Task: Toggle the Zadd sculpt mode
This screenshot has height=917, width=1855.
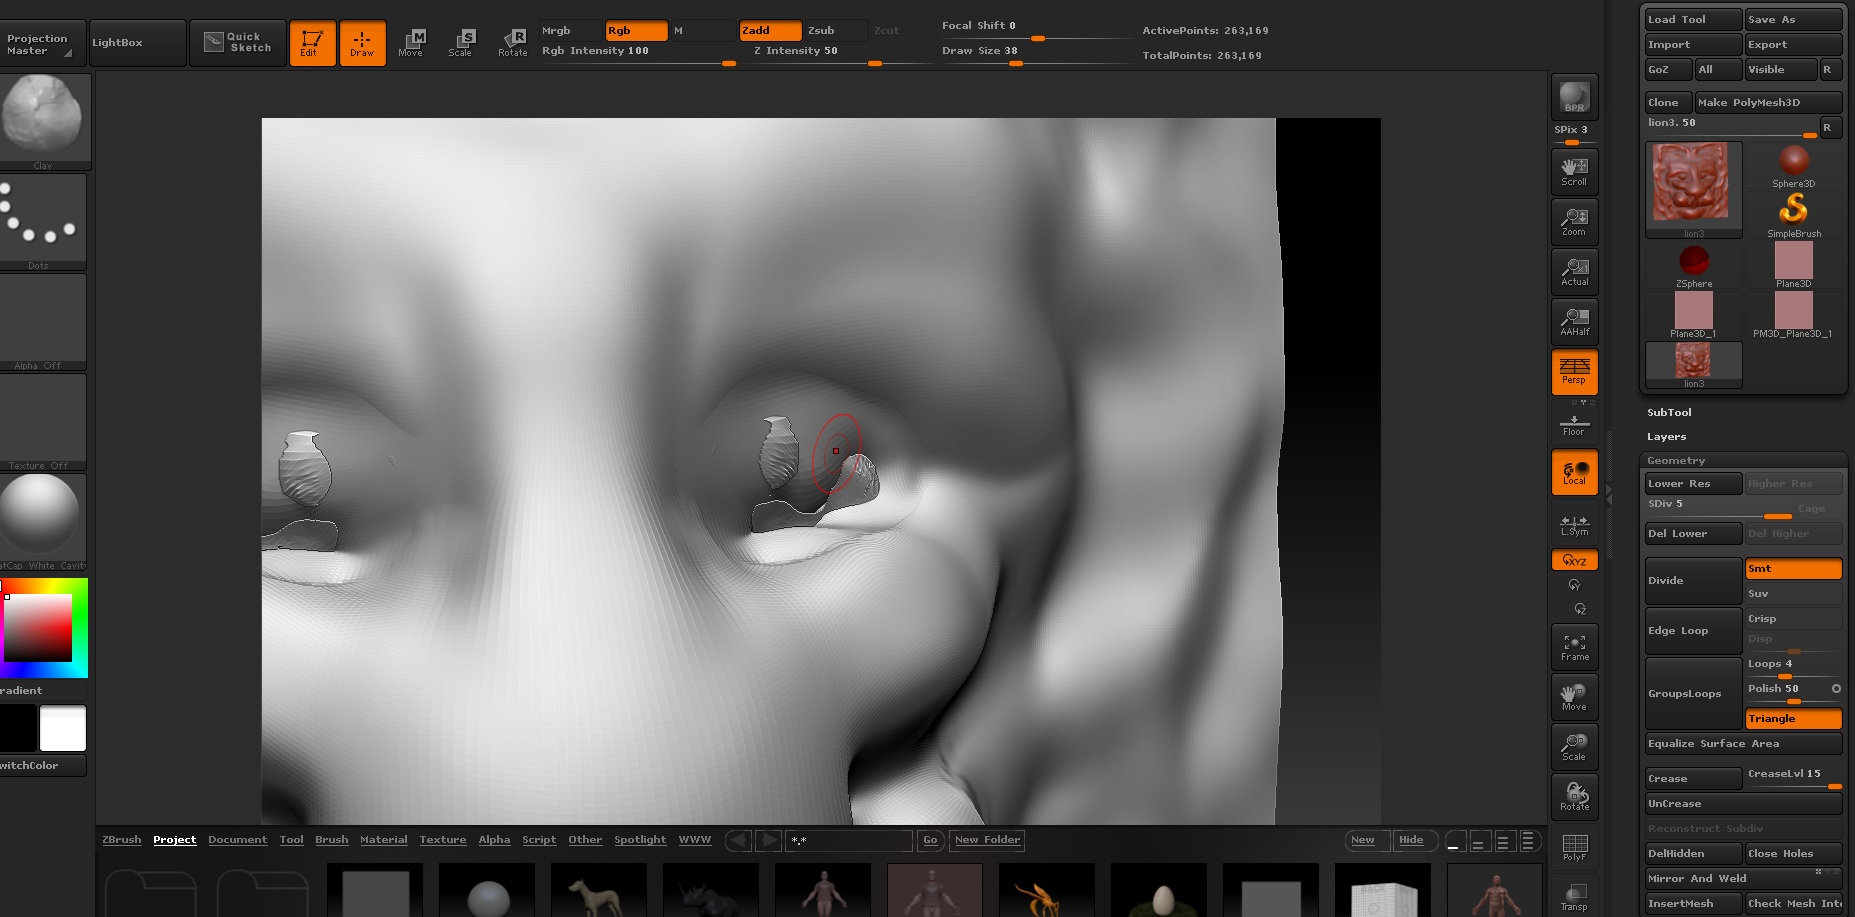Action: point(770,31)
